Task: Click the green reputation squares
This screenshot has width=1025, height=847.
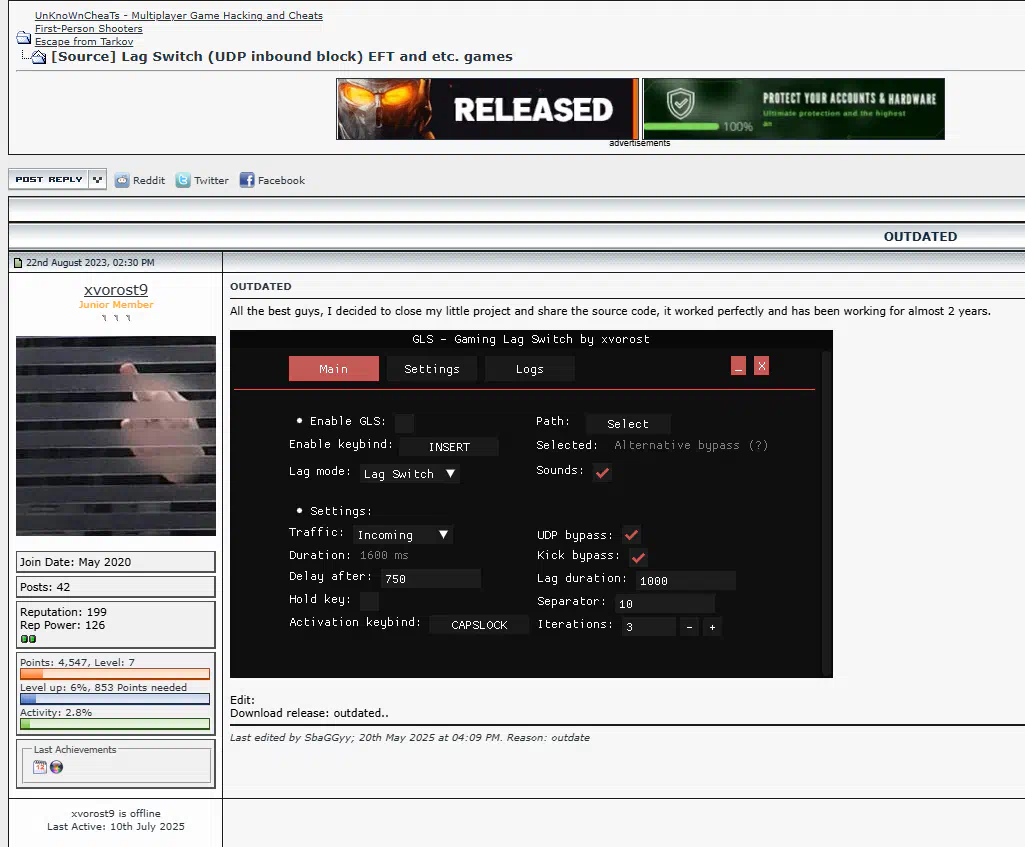Action: [28, 639]
